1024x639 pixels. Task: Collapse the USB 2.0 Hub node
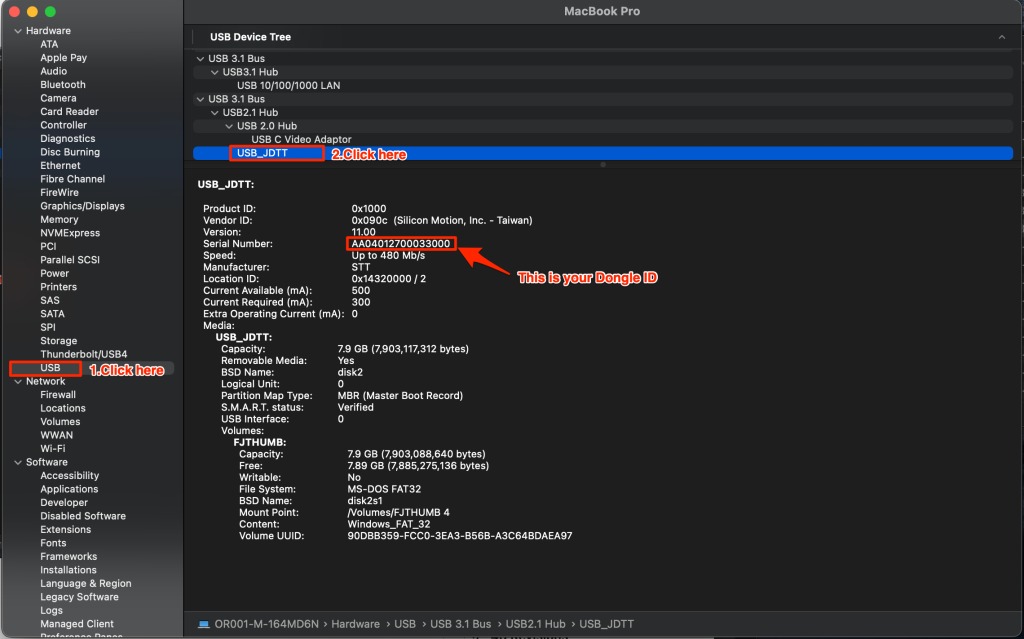(x=228, y=126)
